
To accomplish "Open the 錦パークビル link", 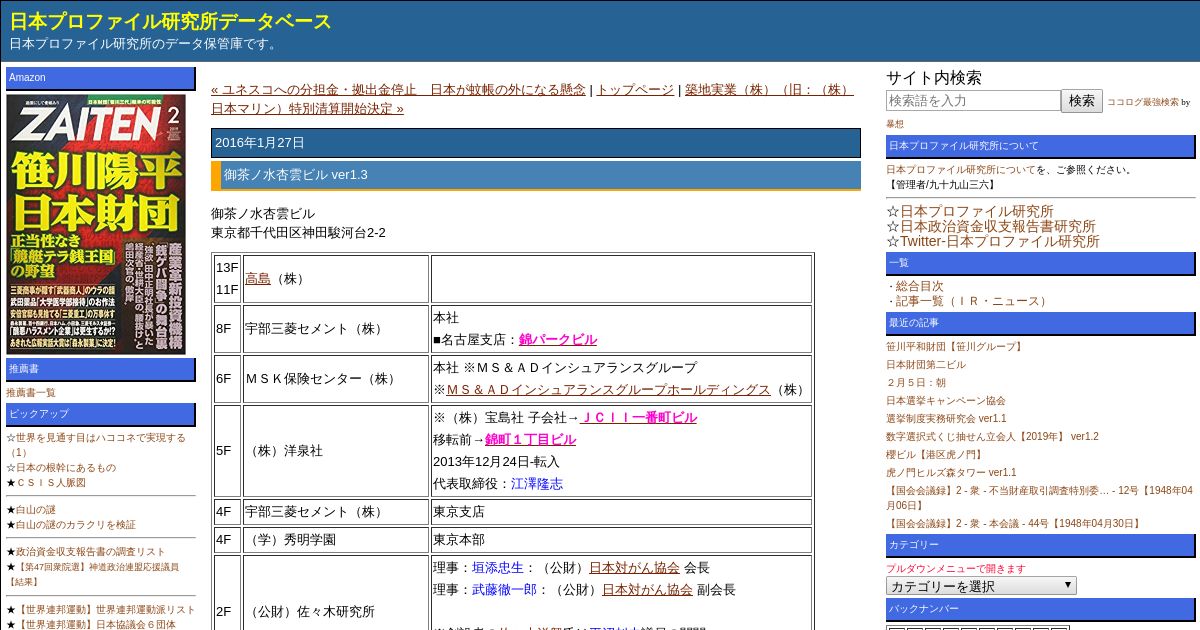I will pos(557,339).
